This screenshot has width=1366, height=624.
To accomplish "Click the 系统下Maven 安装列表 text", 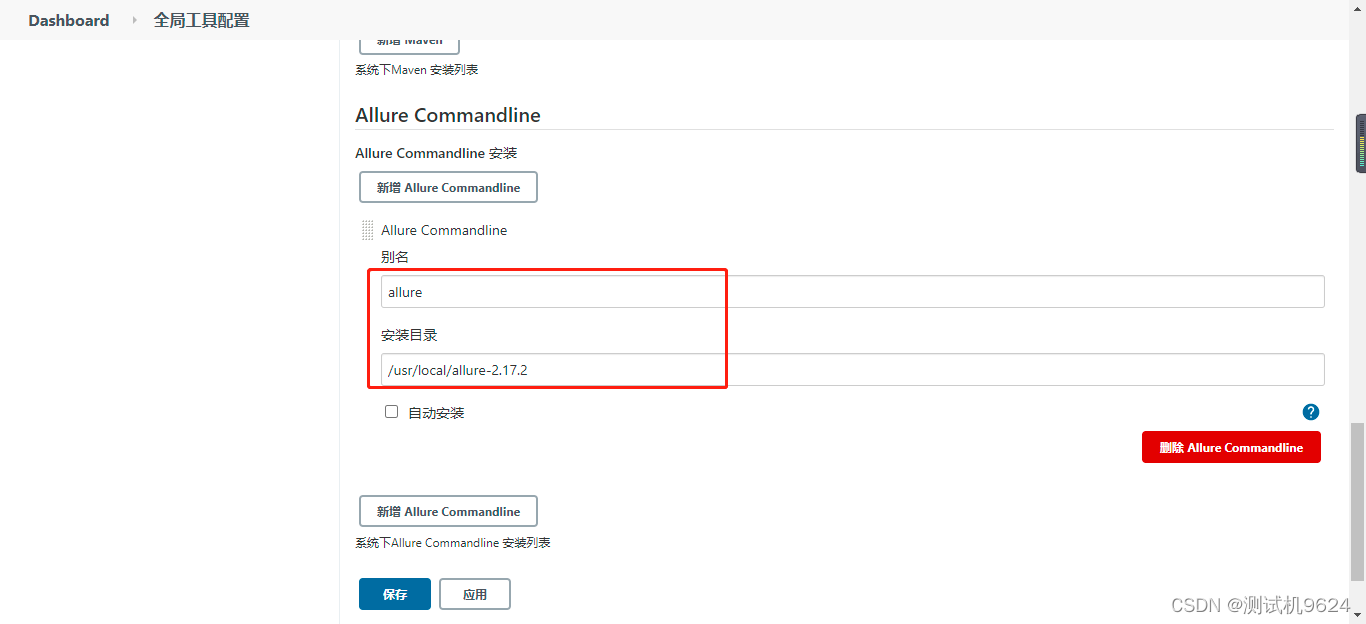I will pos(416,70).
